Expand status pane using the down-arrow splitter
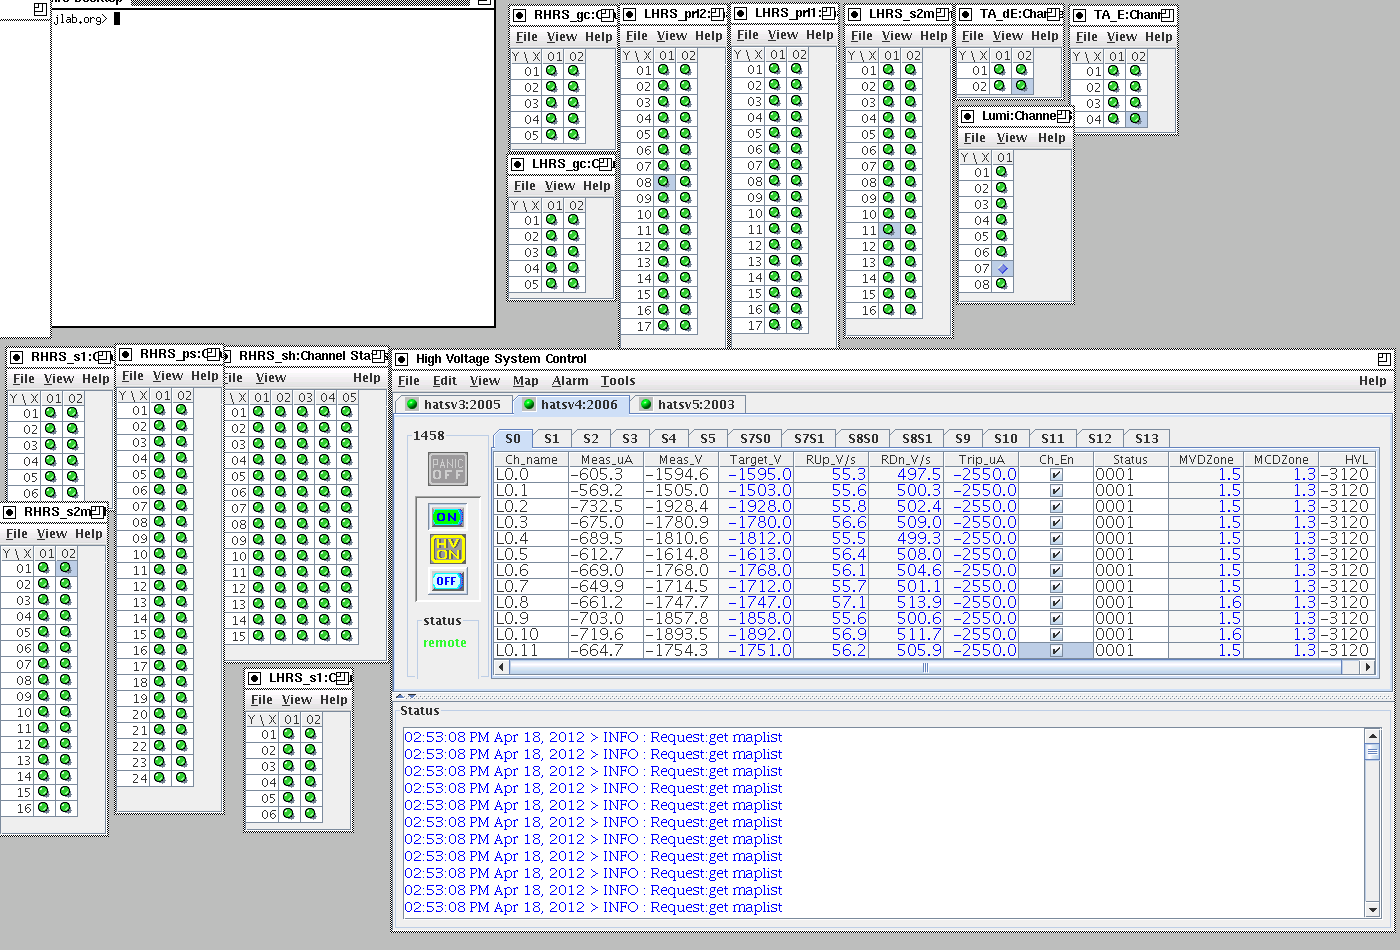This screenshot has height=950, width=1400. click(411, 695)
